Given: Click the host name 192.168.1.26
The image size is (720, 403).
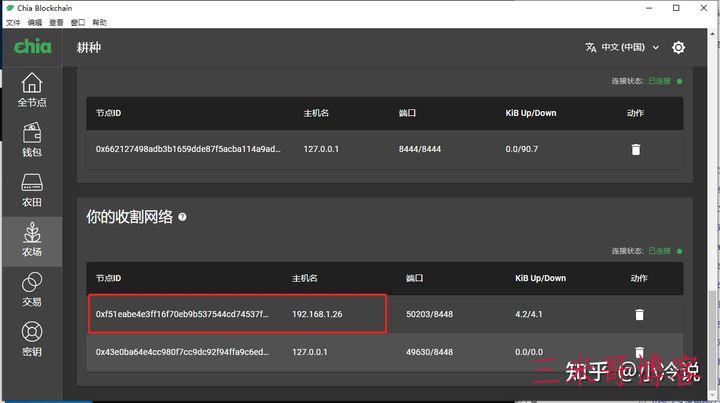Looking at the screenshot, I should [x=317, y=314].
